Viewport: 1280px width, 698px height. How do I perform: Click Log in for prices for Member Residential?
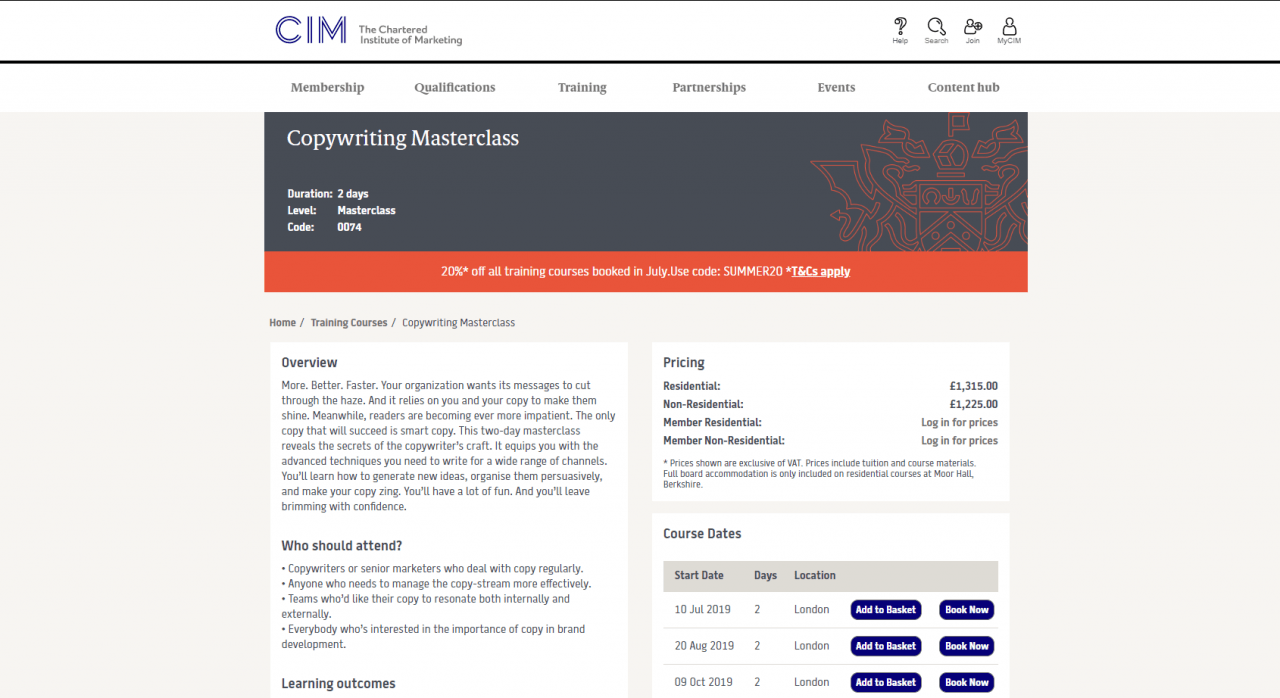coord(959,422)
